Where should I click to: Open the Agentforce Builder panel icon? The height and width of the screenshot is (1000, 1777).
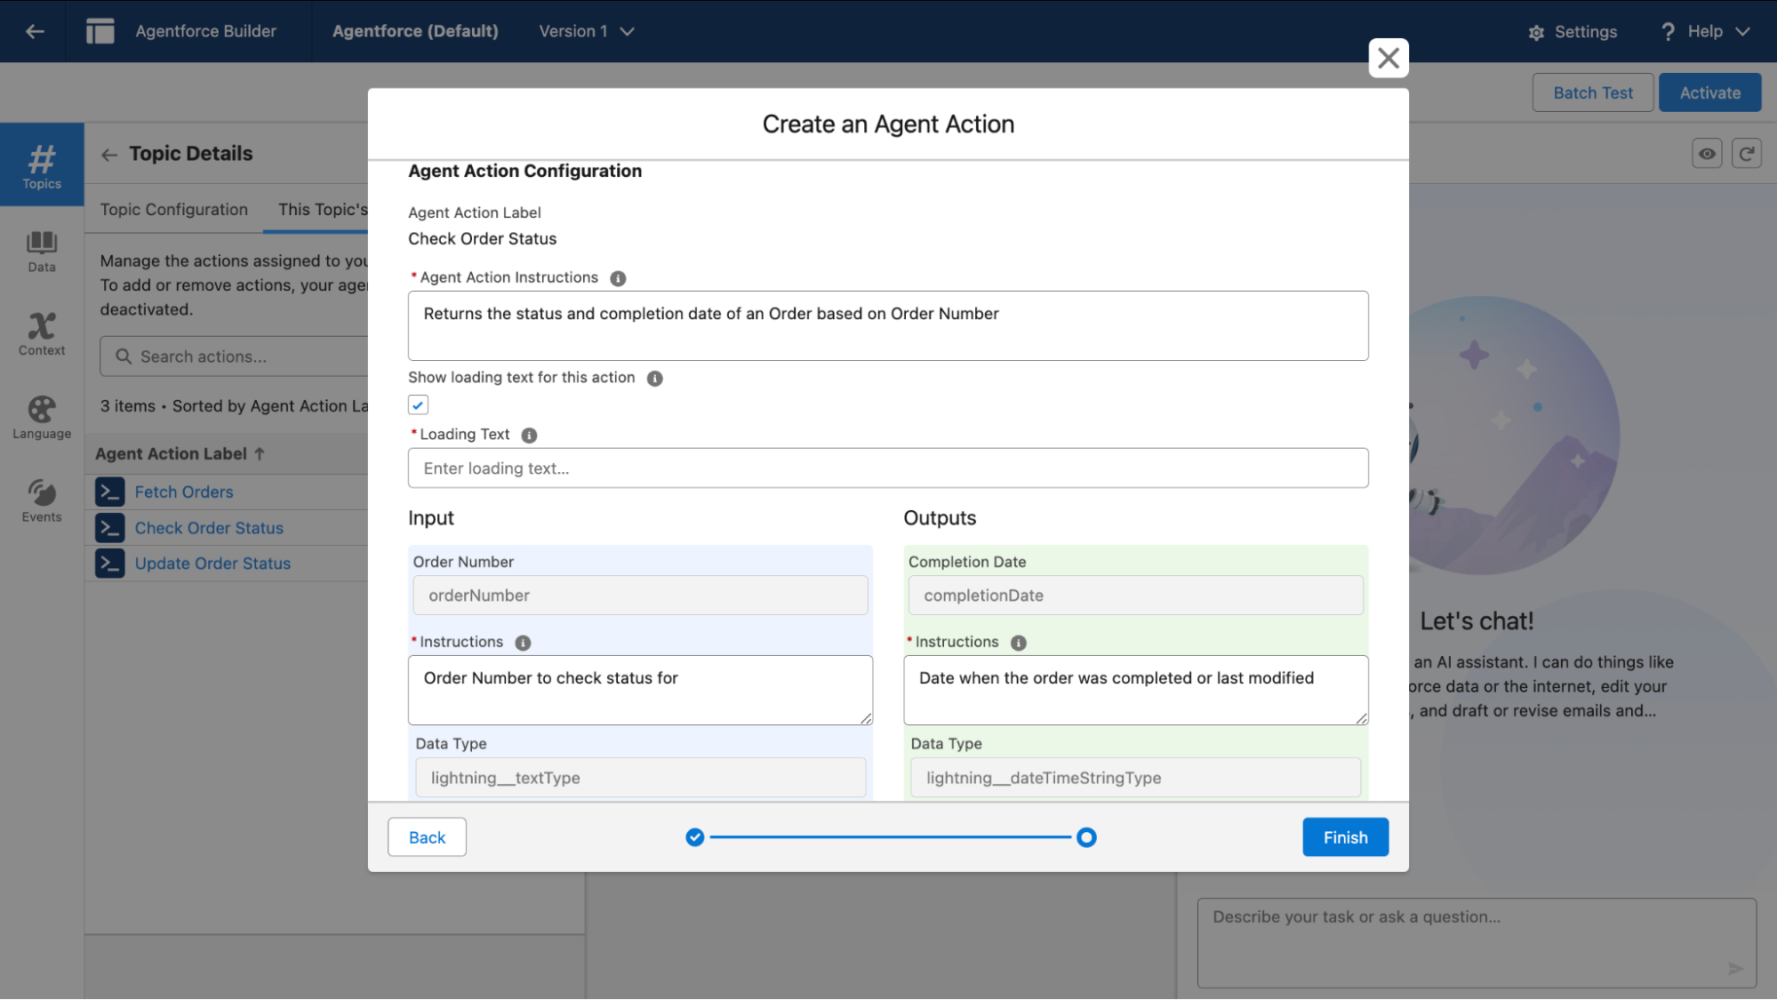[100, 31]
